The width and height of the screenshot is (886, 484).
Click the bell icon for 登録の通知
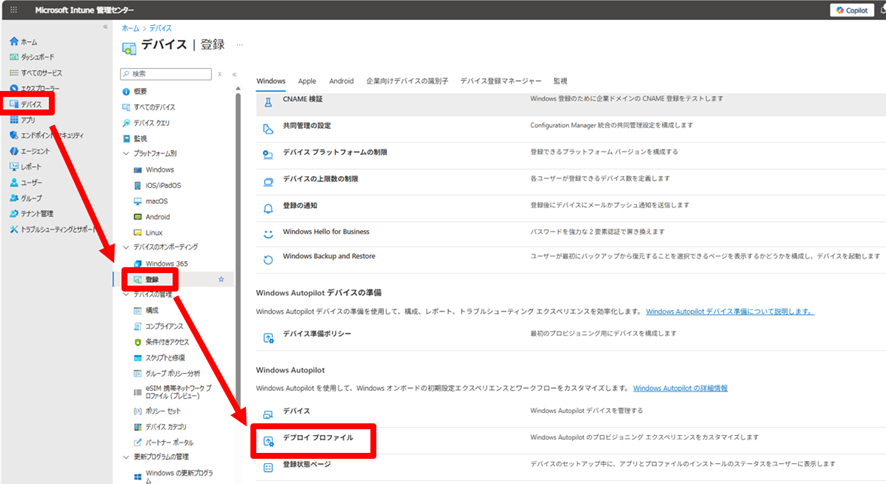(267, 208)
